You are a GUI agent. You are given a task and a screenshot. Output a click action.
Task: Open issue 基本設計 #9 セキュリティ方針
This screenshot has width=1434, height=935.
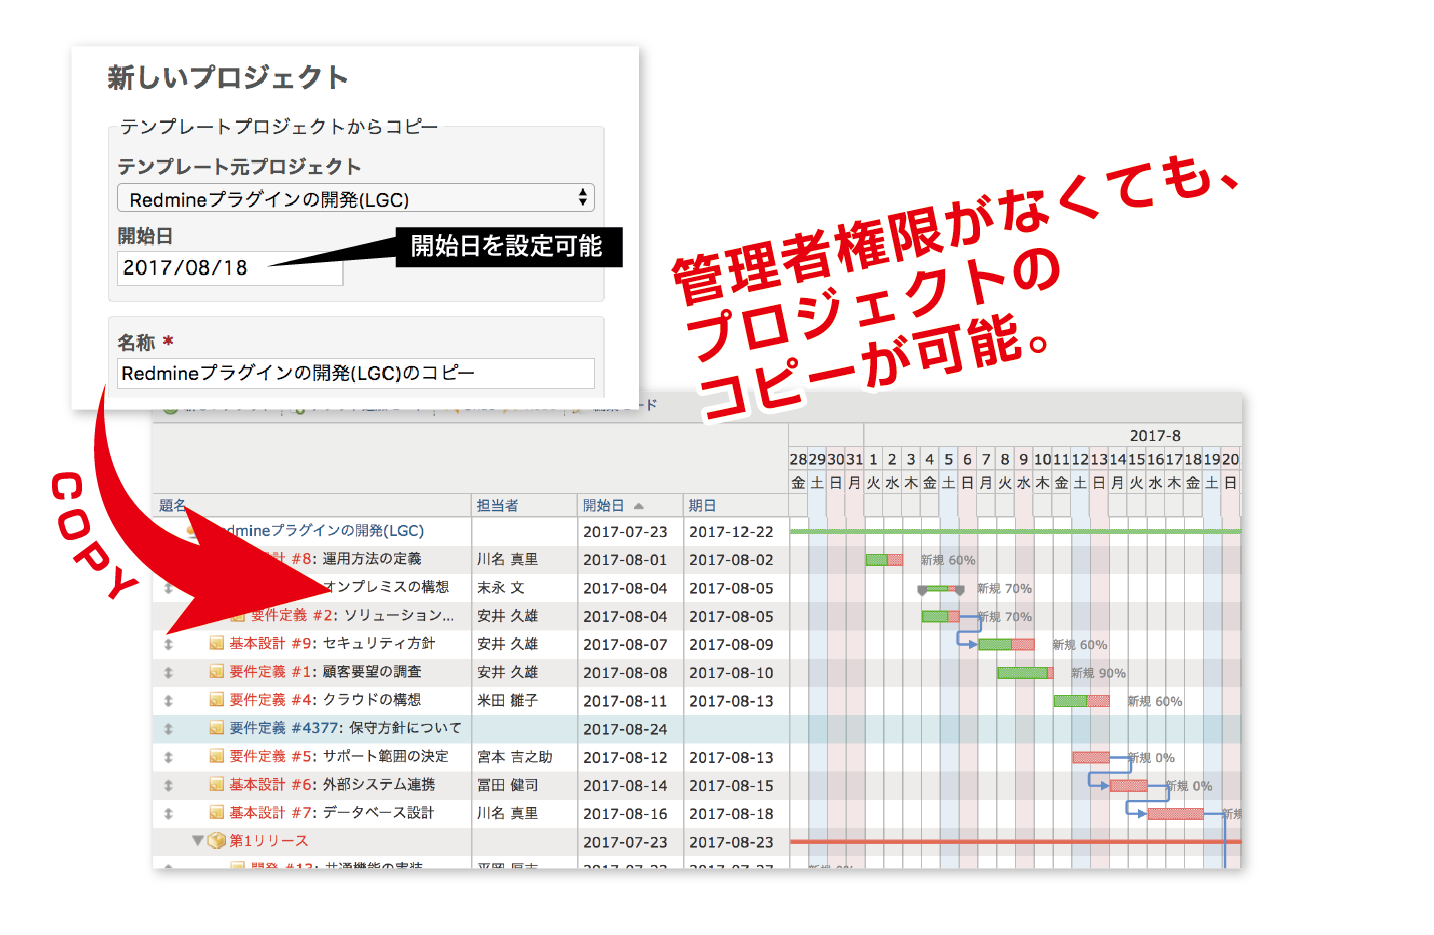click(x=332, y=644)
